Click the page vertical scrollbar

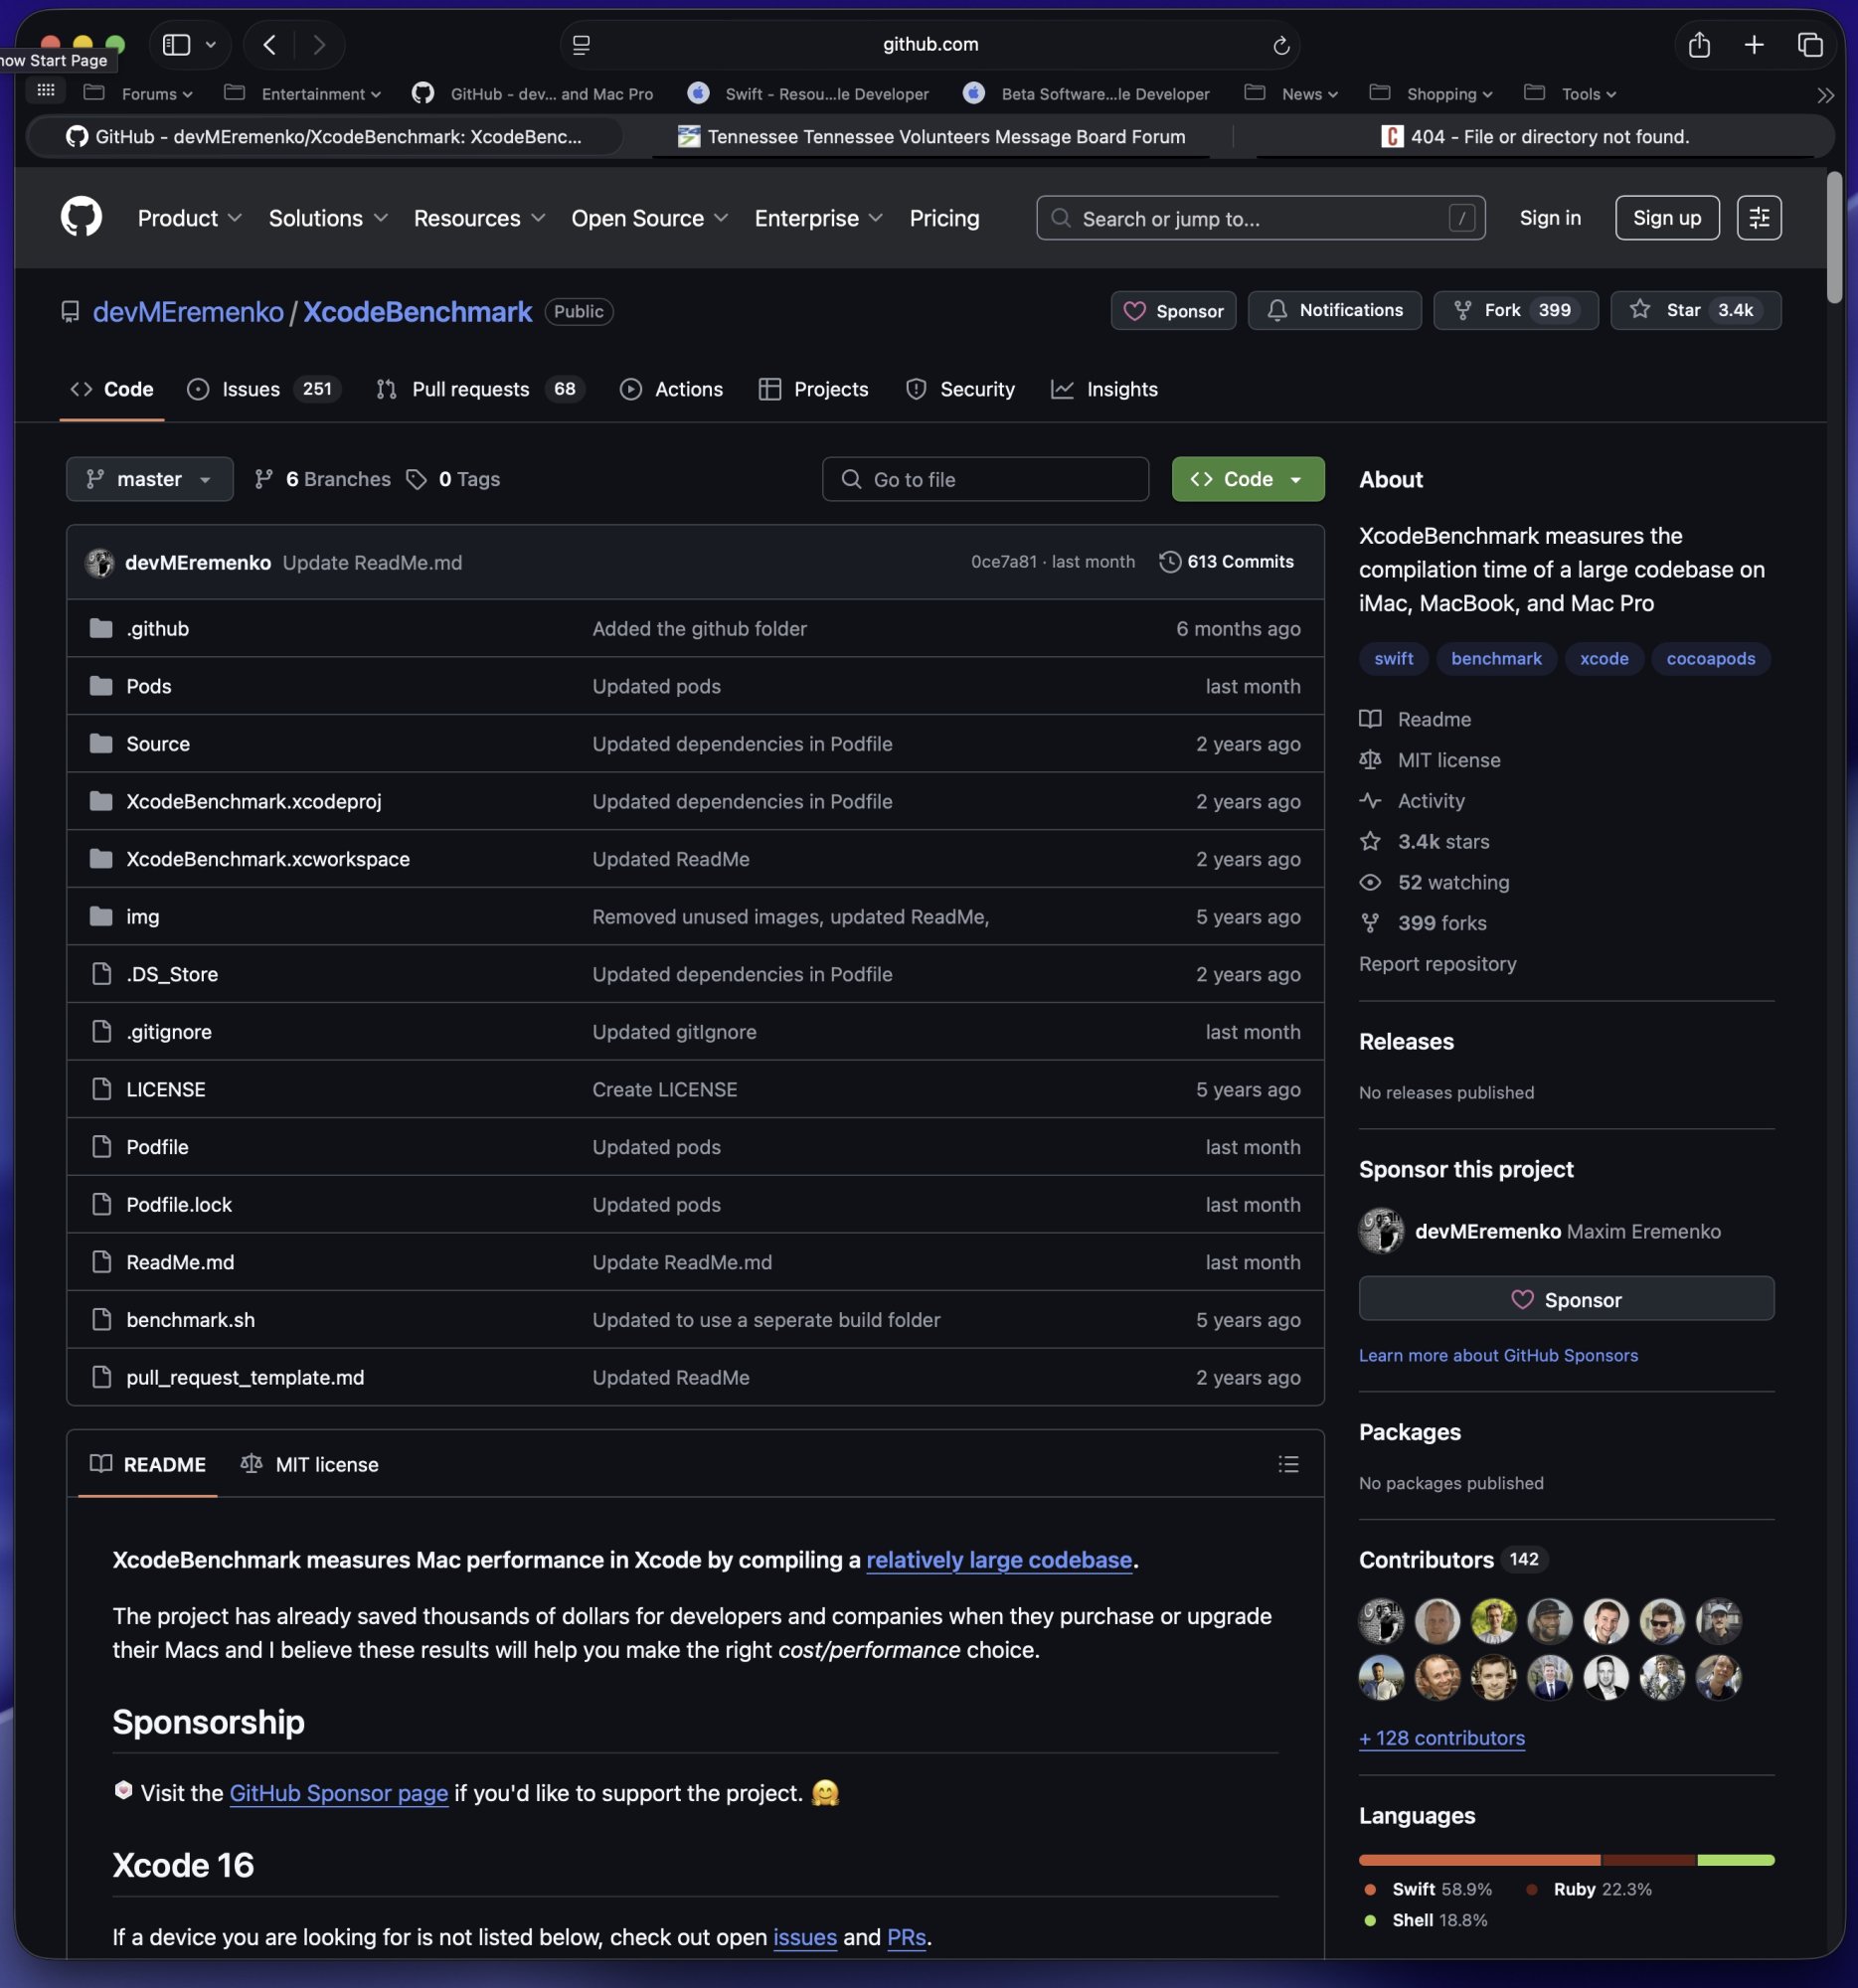pos(1833,237)
